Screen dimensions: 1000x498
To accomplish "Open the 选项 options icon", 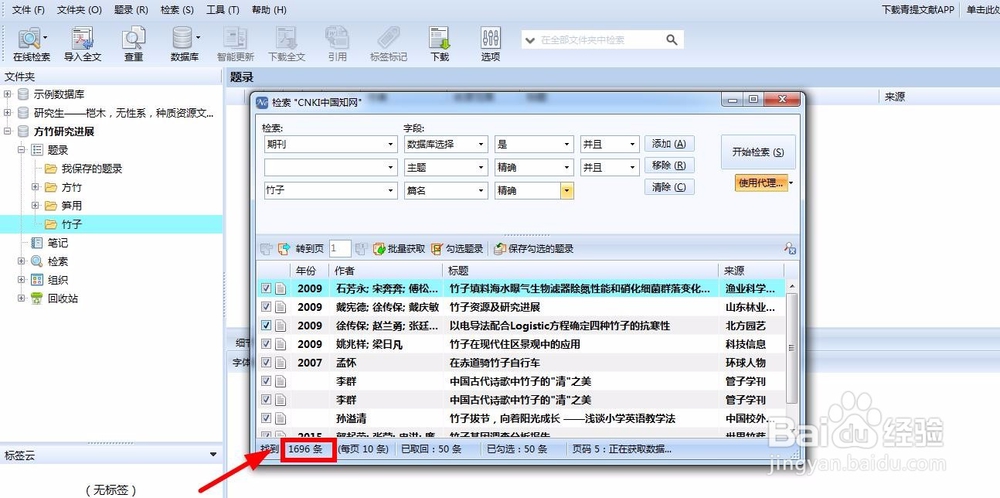I will click(x=490, y=44).
